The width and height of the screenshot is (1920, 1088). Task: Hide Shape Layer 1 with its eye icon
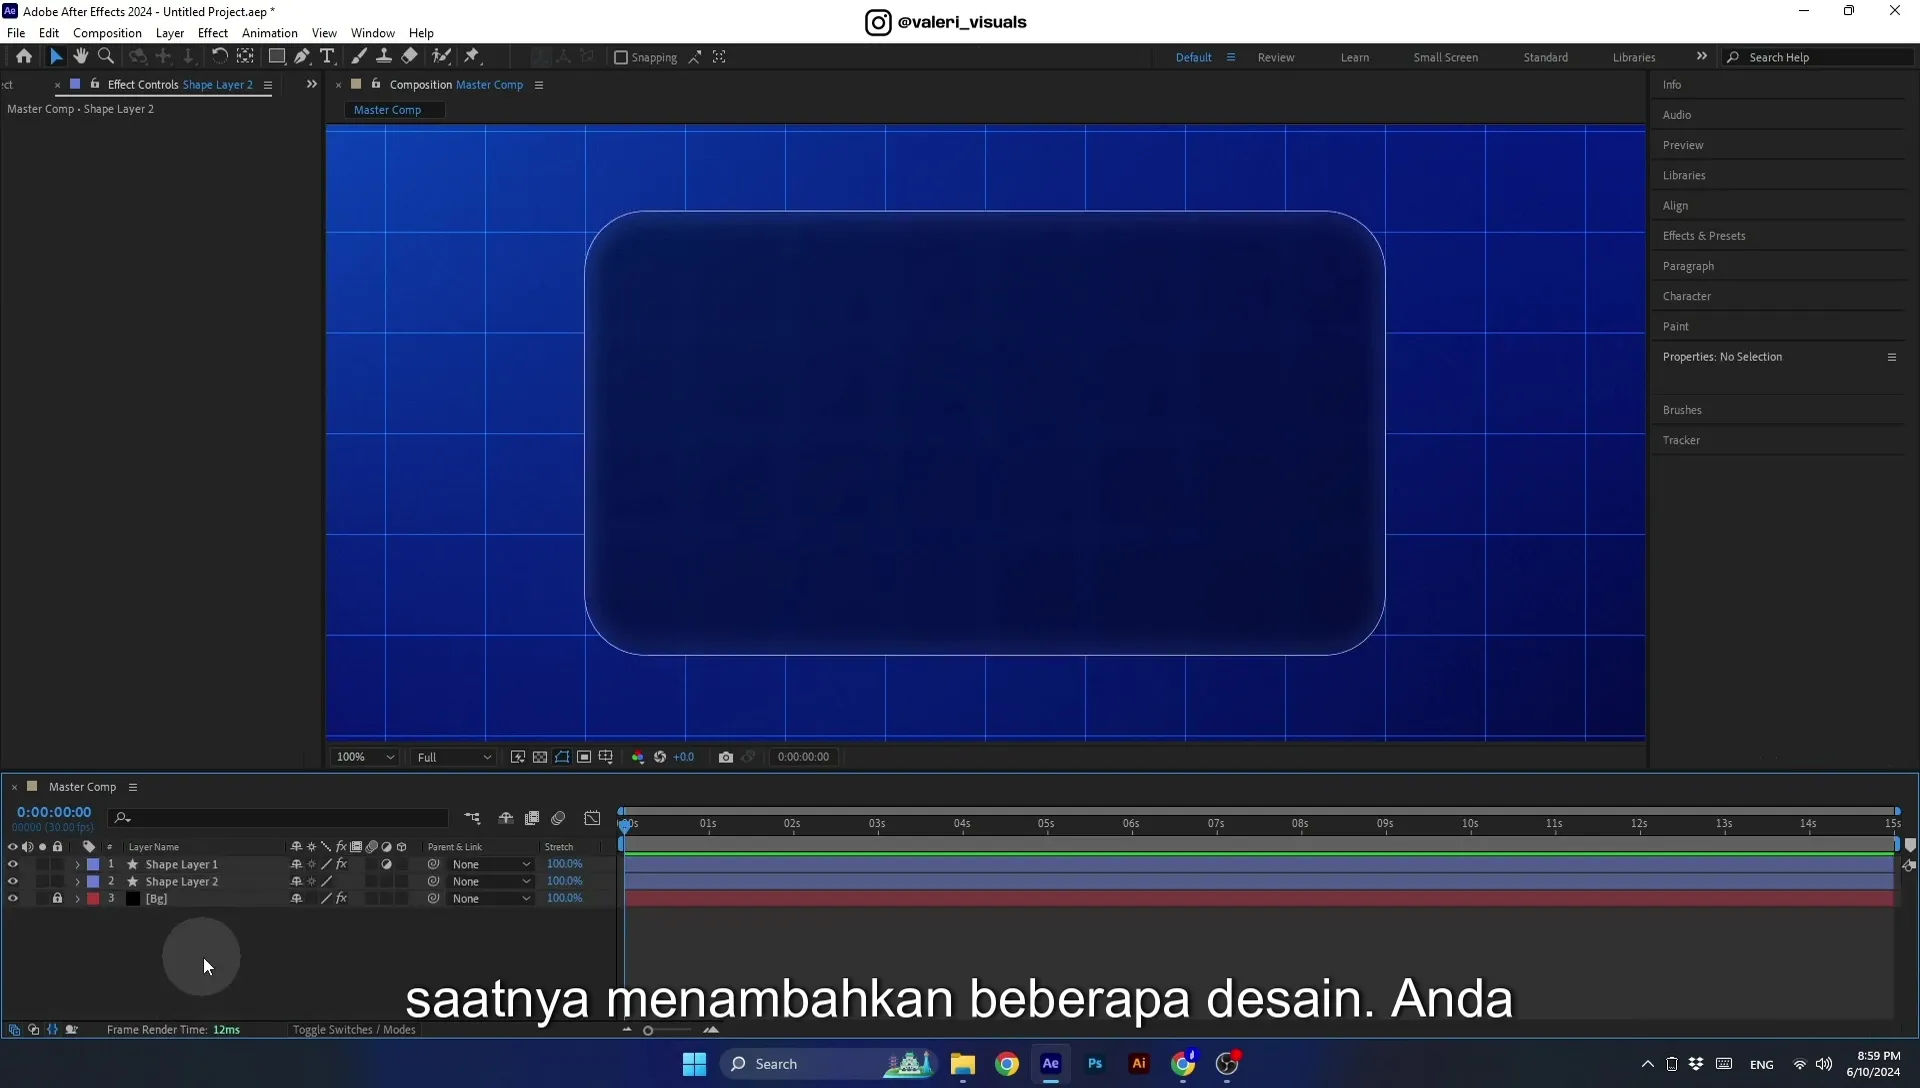[x=13, y=864]
